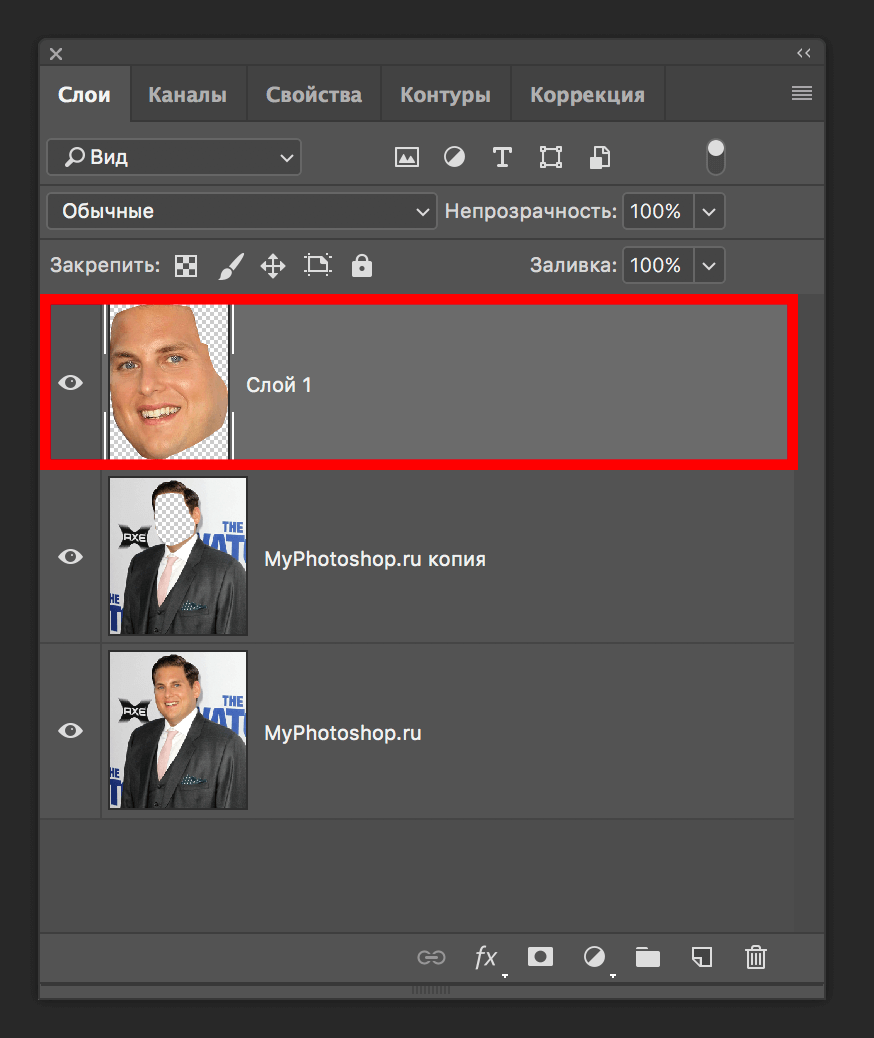Hide the Слой 1 layer
Viewport: 874px width, 1038px height.
(70, 382)
